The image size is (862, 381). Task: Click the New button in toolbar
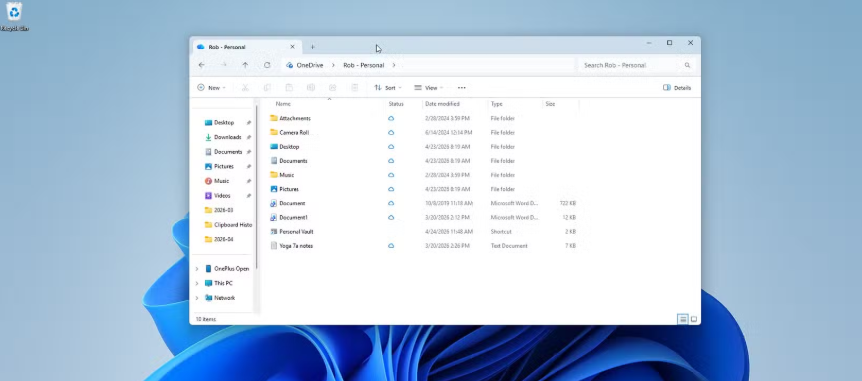point(212,87)
